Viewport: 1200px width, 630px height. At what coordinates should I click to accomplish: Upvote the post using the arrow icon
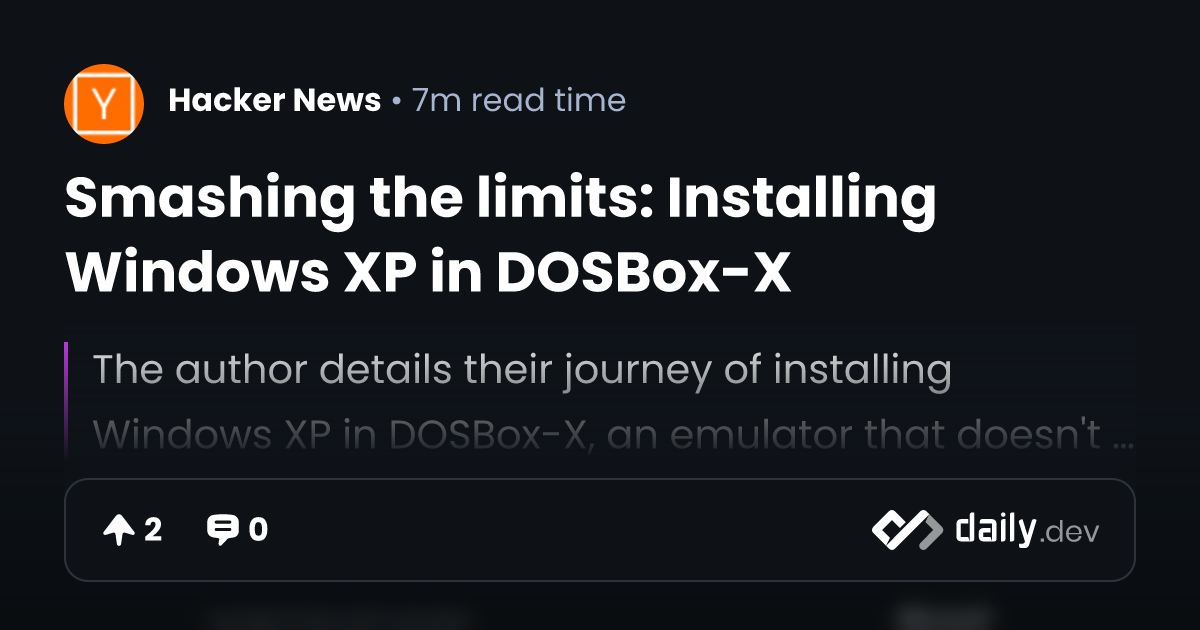pyautogui.click(x=119, y=530)
